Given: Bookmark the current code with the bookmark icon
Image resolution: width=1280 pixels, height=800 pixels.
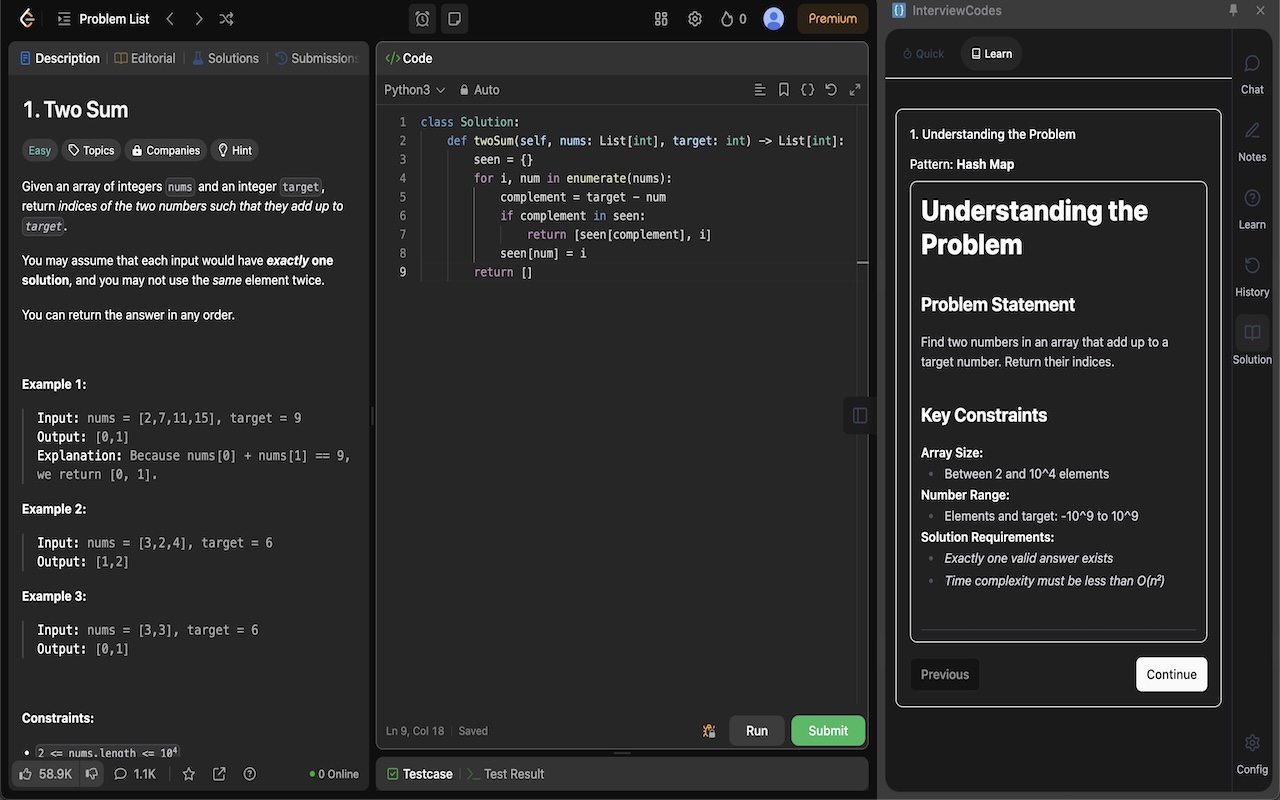Looking at the screenshot, I should [783, 89].
